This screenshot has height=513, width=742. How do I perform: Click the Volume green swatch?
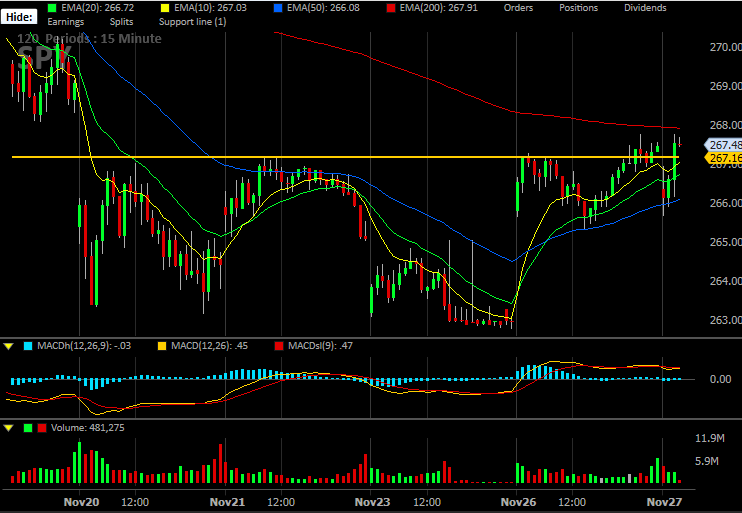pyautogui.click(x=28, y=428)
